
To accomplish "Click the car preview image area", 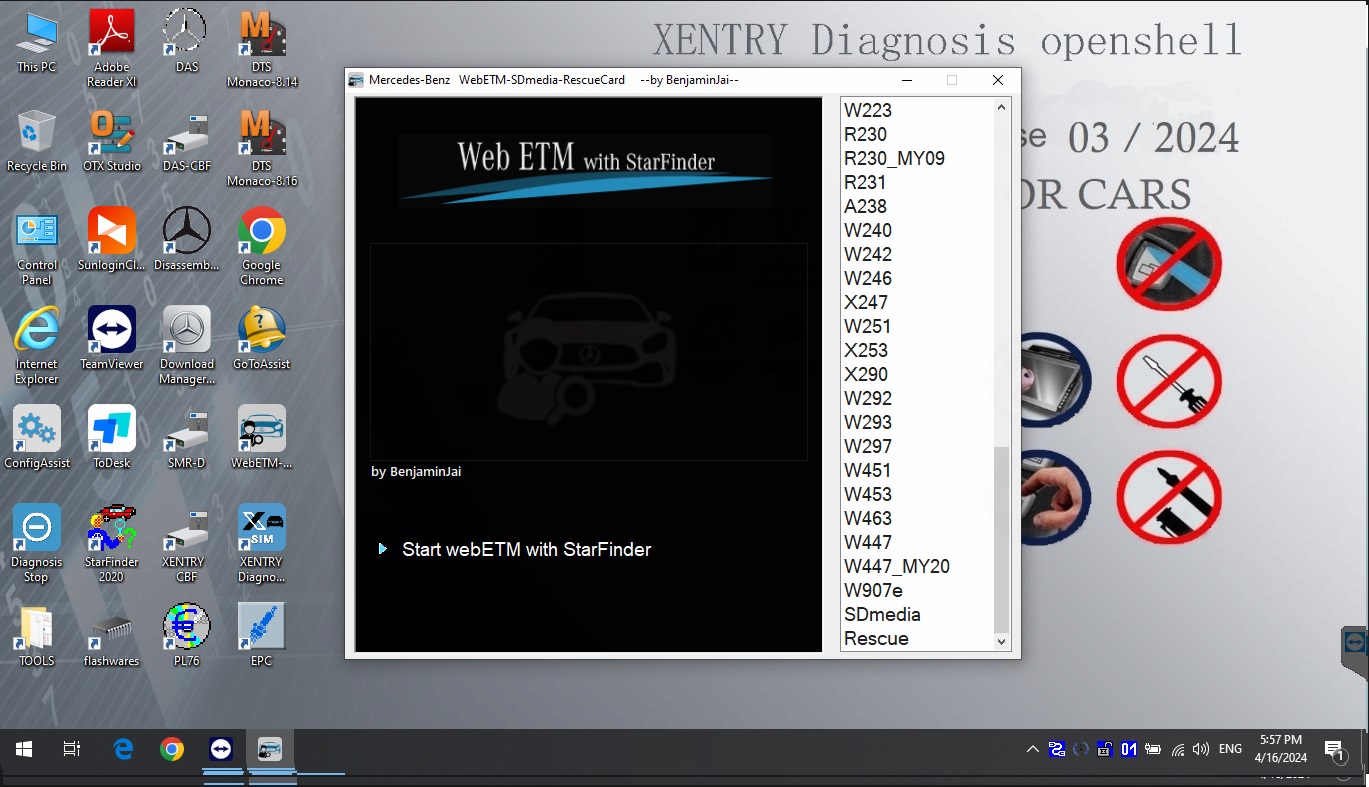I will pyautogui.click(x=589, y=351).
